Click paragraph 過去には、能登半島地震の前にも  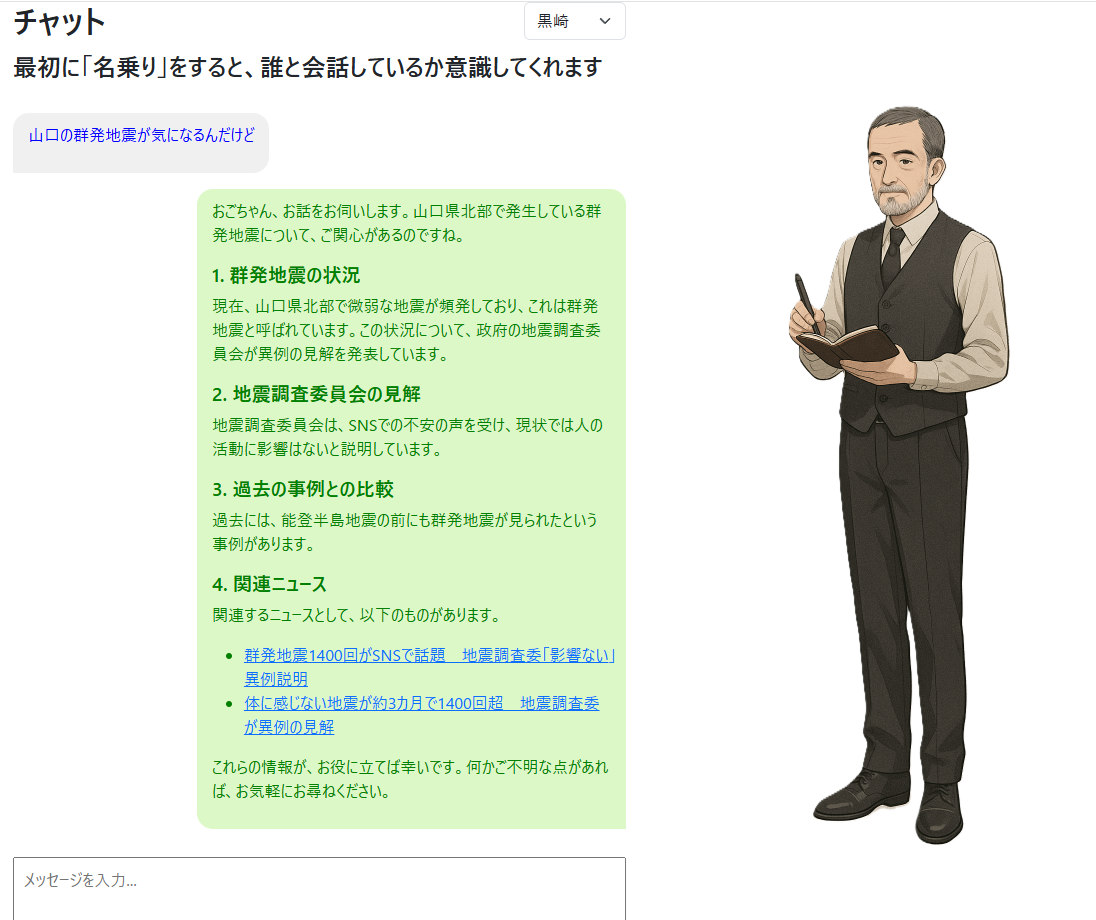(405, 532)
